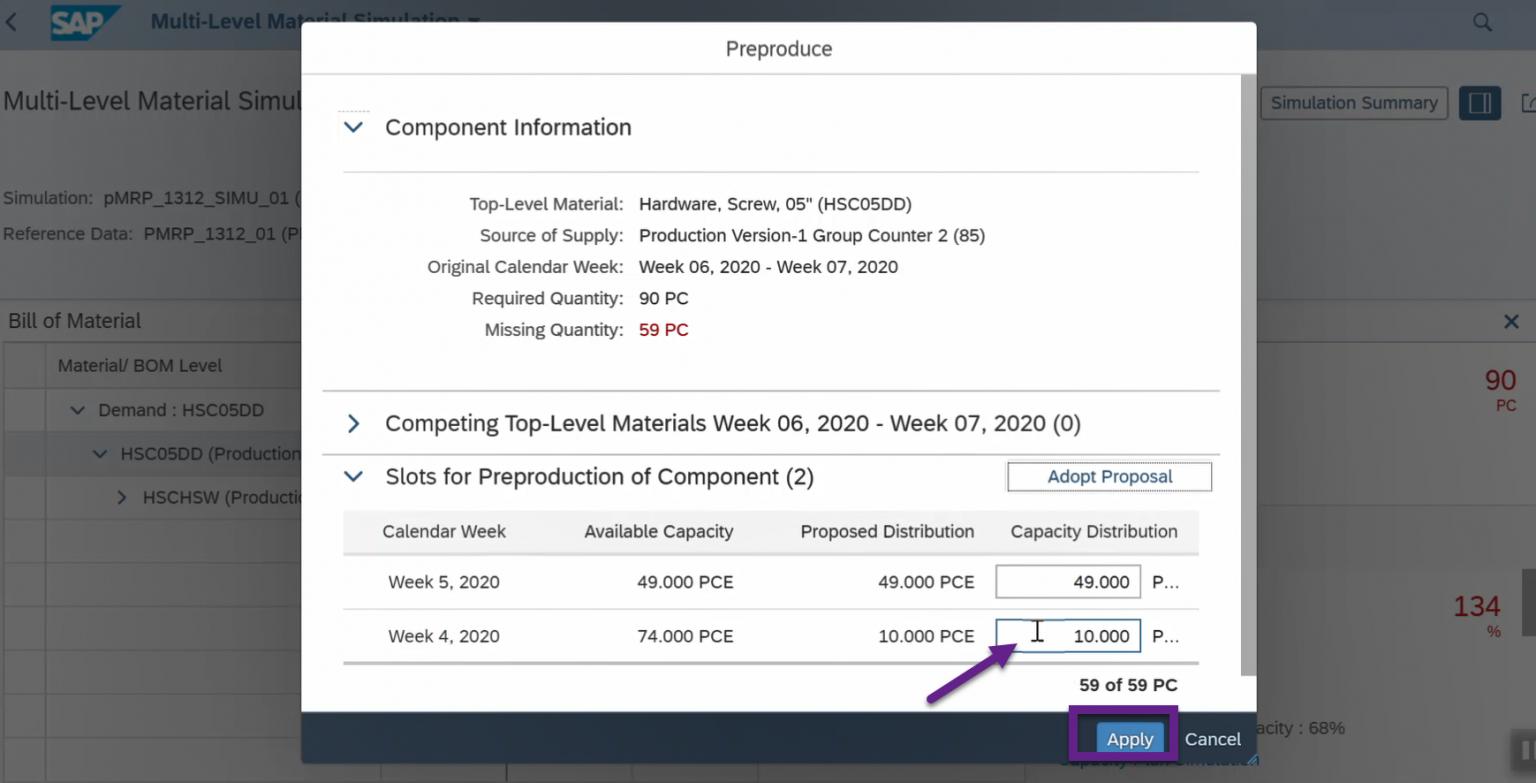
Task: Close the capacity chart panel with its X icon
Action: tap(1512, 321)
